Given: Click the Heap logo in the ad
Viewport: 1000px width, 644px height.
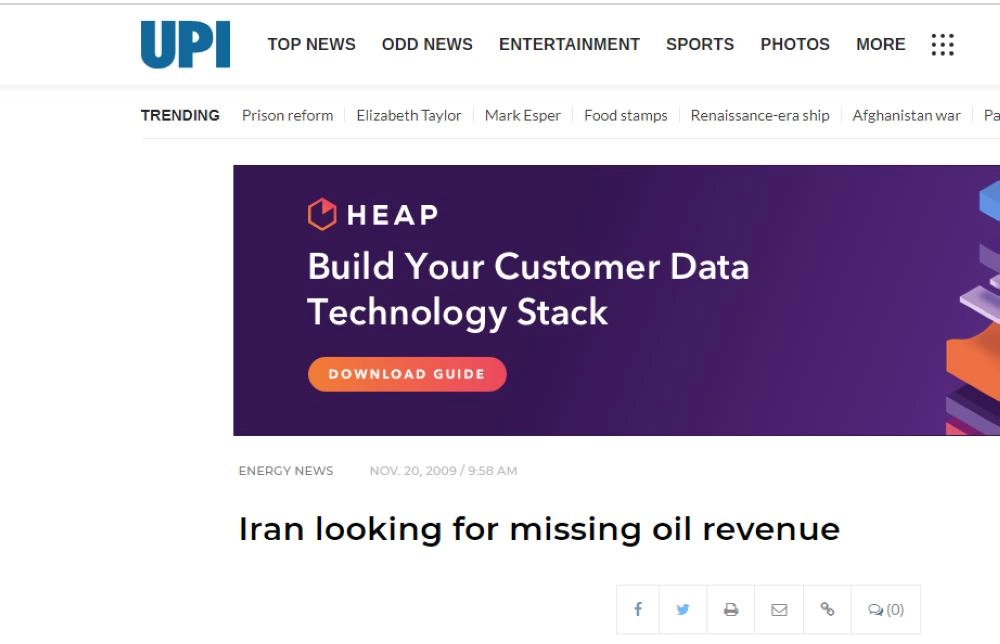Looking at the screenshot, I should pos(373,214).
